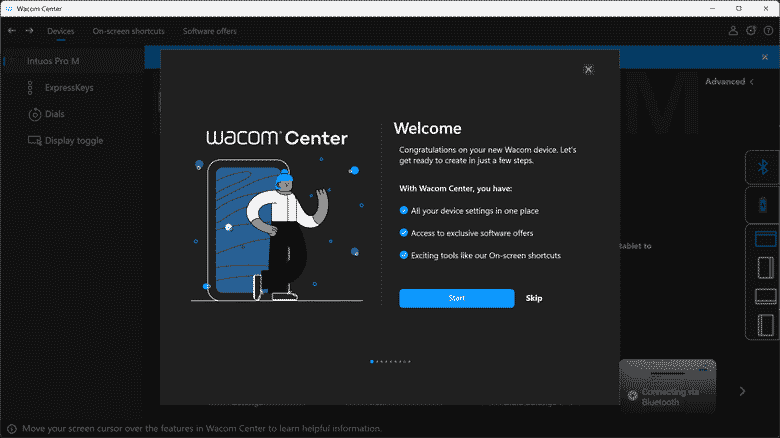Open Display toggle settings

point(74,141)
